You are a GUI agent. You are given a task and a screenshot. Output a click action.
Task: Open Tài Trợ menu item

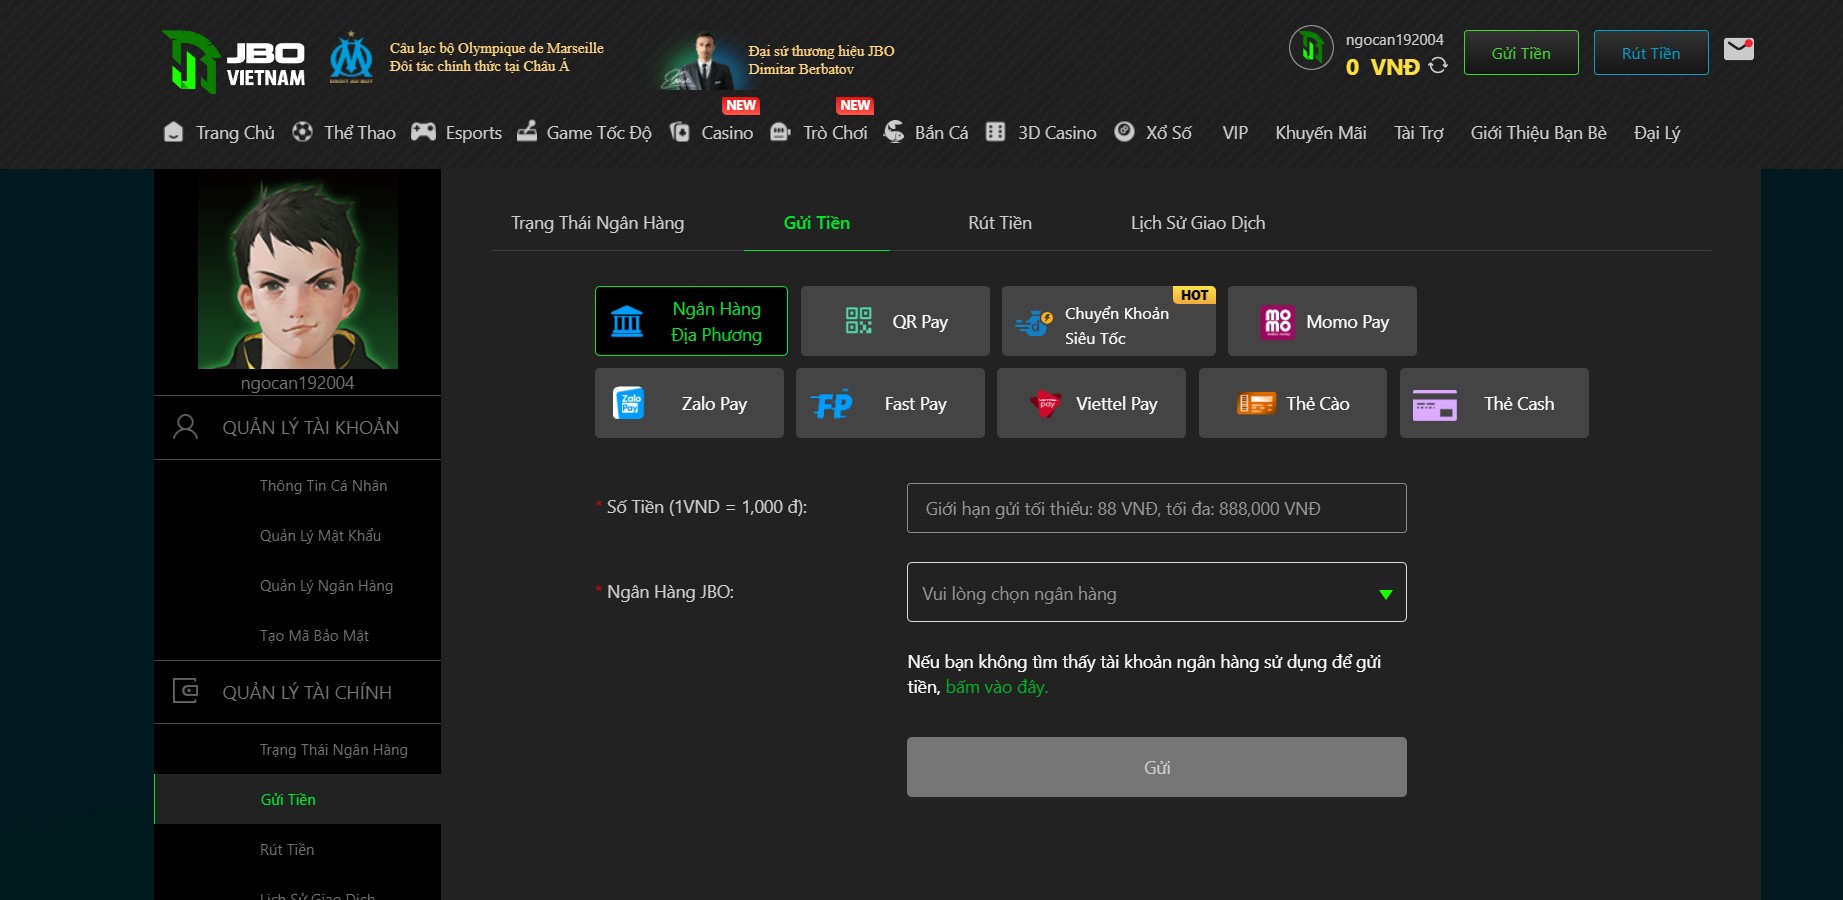coord(1418,133)
